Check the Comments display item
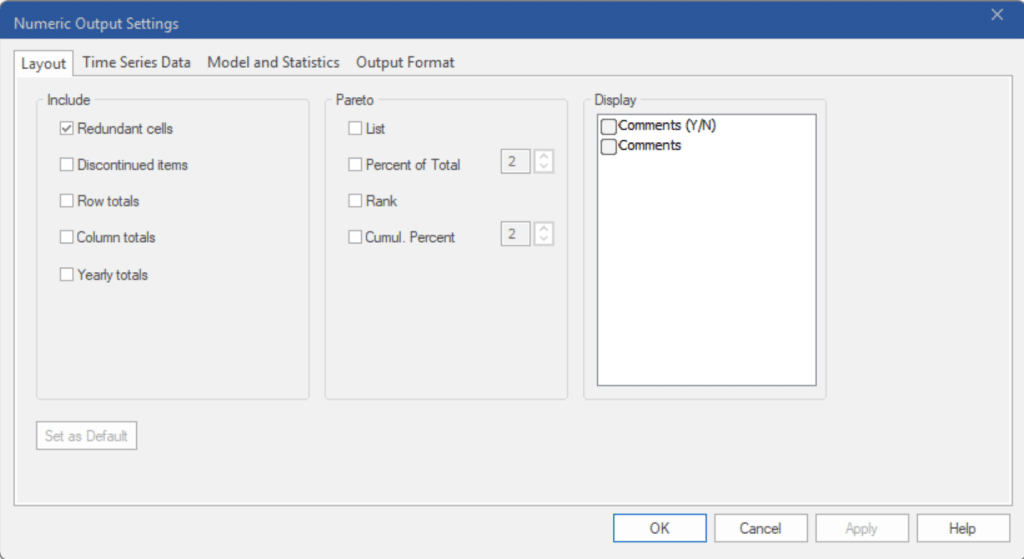The width and height of the screenshot is (1024, 559). tap(608, 147)
